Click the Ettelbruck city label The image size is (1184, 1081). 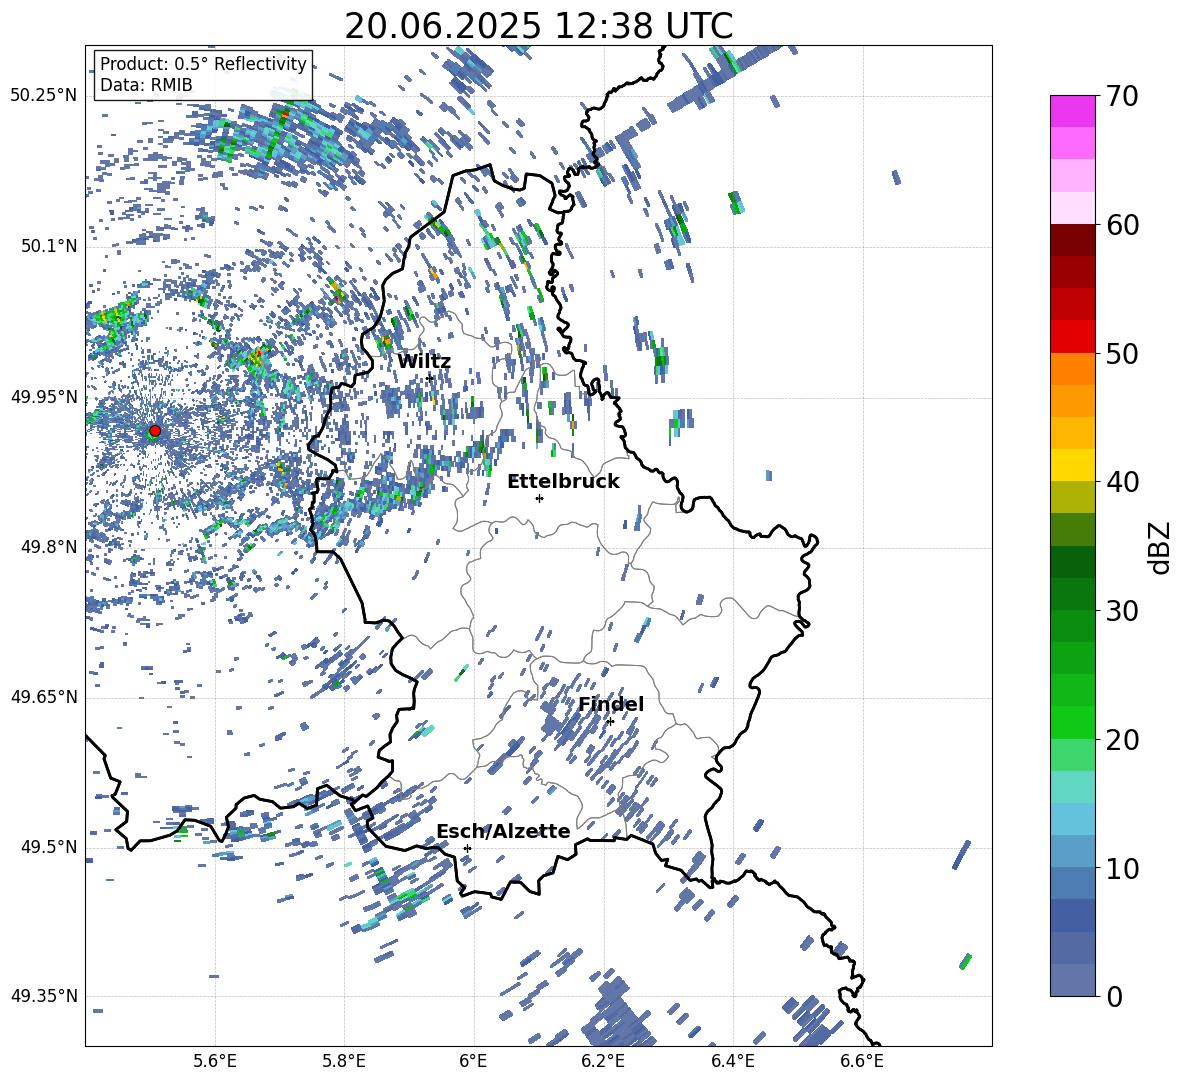pos(563,482)
